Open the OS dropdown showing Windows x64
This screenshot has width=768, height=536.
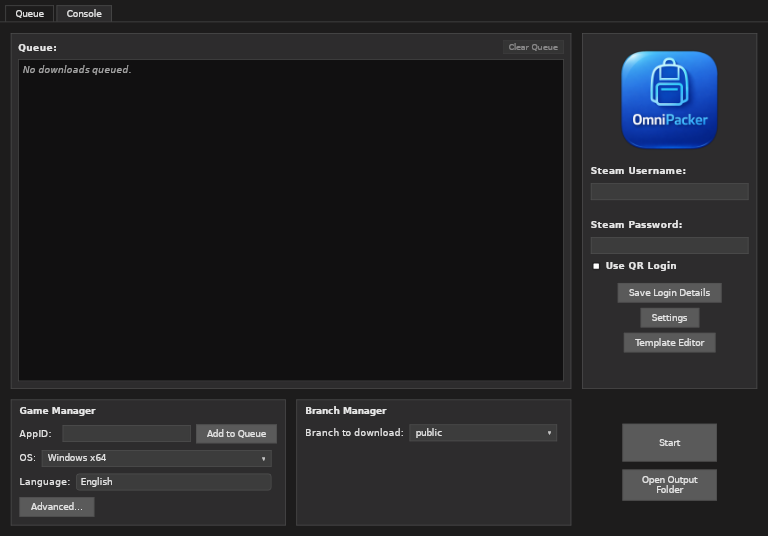click(x=156, y=458)
